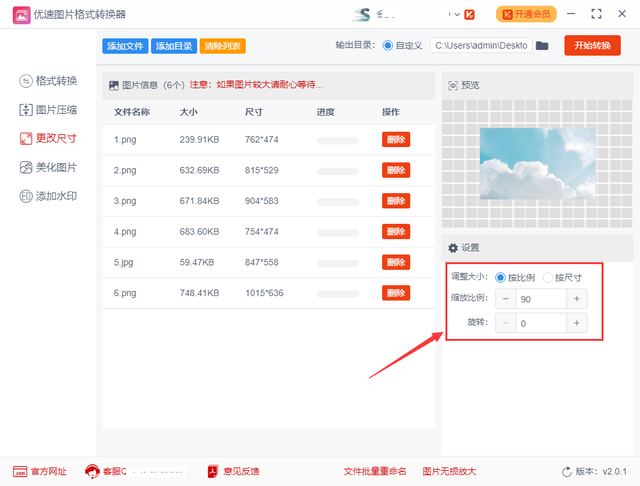Maximize the window with fullscreen icon

click(x=596, y=14)
